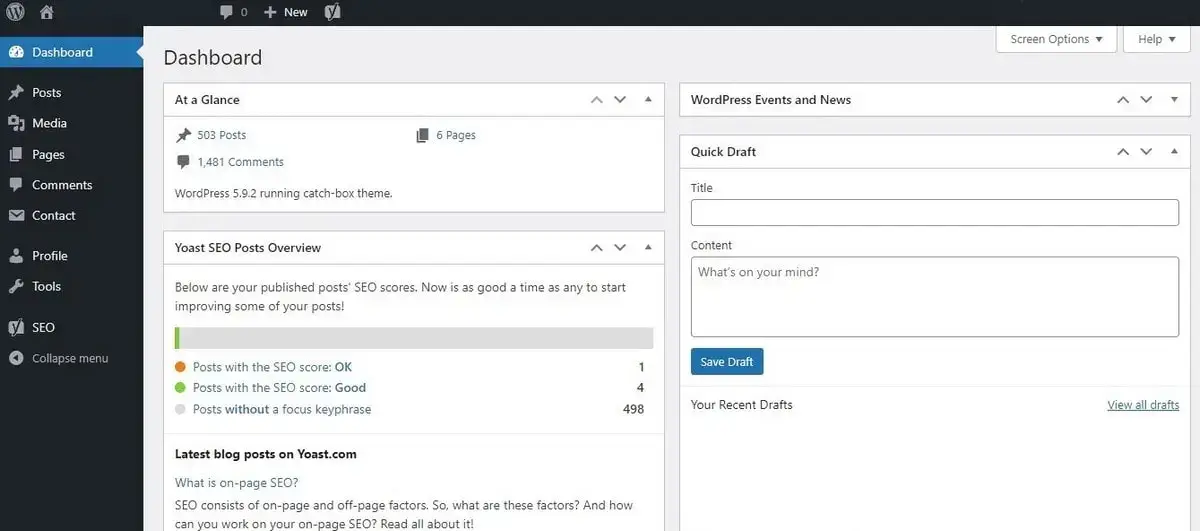Move At a Glance widget down
The height and width of the screenshot is (531, 1200).
(620, 100)
